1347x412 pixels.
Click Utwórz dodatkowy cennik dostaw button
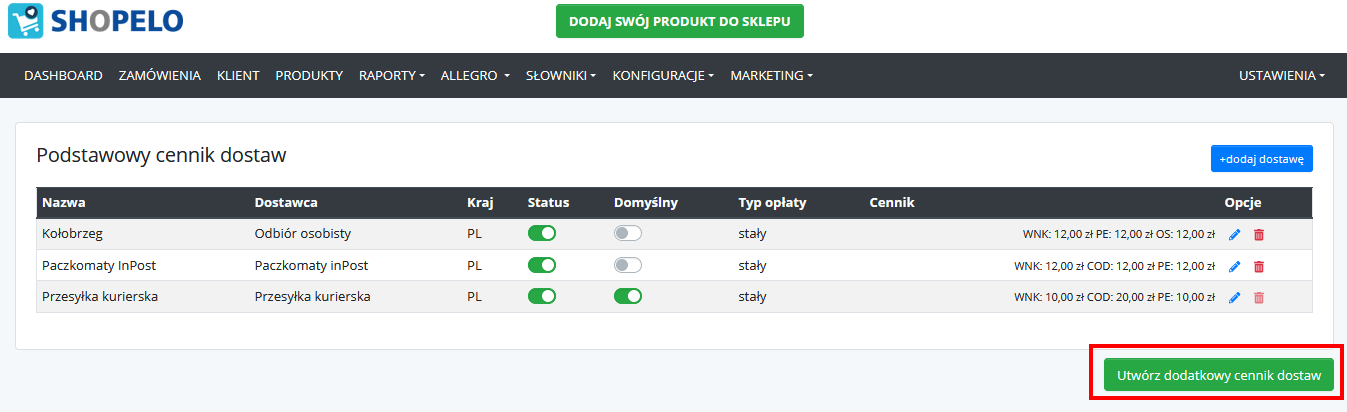coord(1218,375)
